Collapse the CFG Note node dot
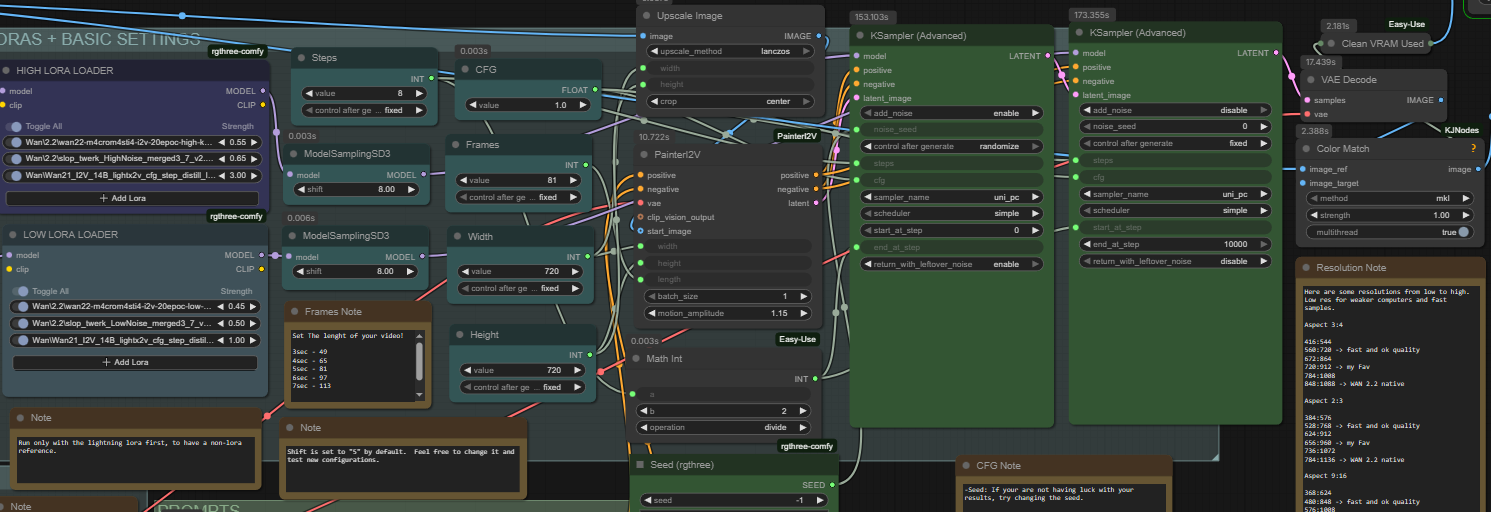 pyautogui.click(x=967, y=465)
